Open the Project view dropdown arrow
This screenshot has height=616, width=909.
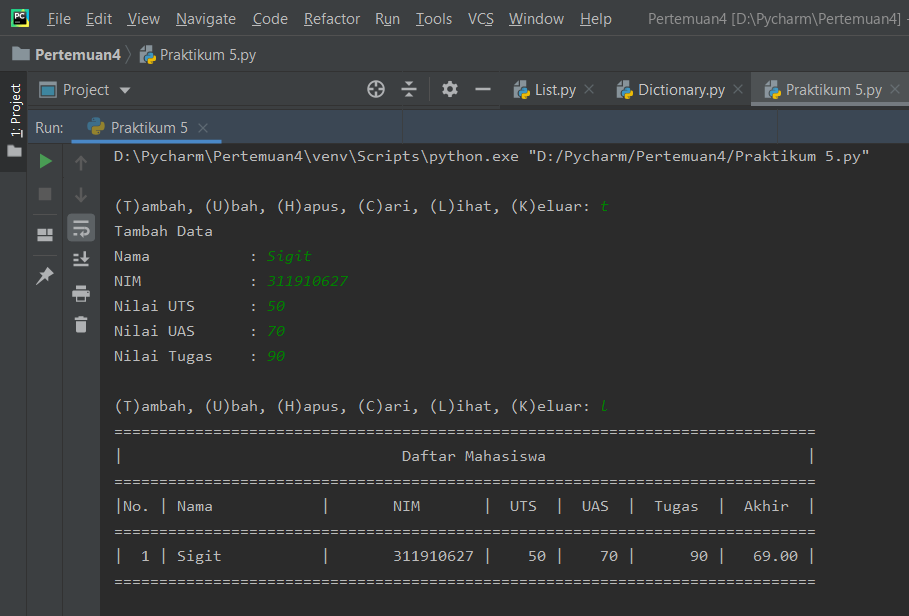coord(125,90)
